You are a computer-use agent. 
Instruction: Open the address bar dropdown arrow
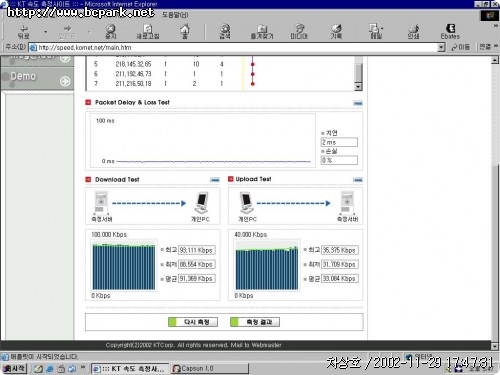(441, 48)
